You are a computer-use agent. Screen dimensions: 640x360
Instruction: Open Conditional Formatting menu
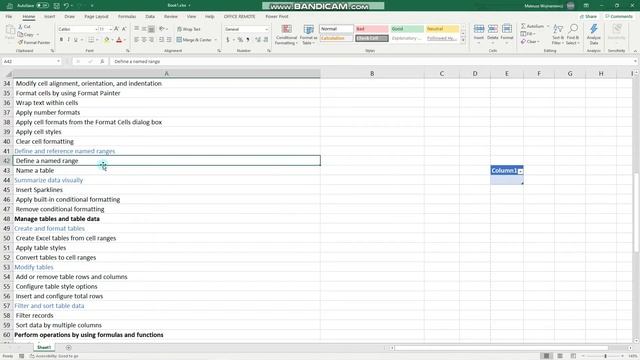[x=287, y=34]
